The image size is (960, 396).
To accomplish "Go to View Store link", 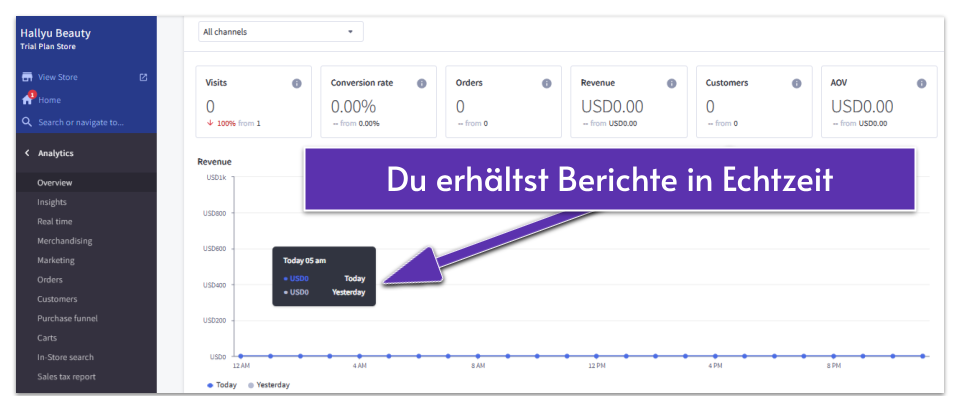I will [58, 77].
